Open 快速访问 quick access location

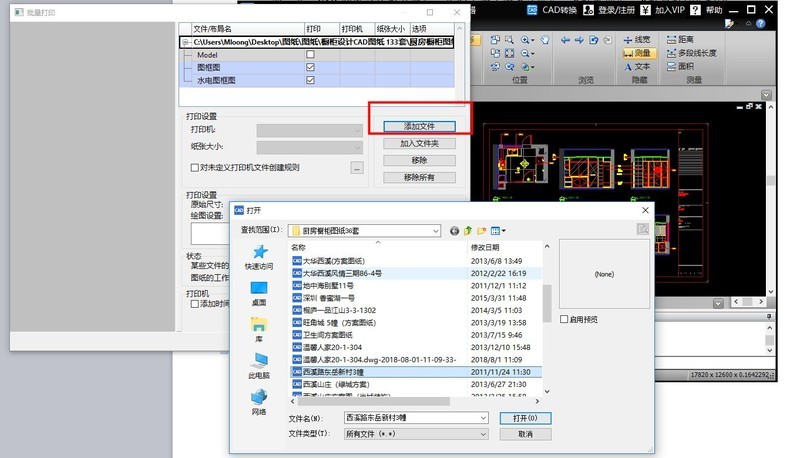(259, 258)
